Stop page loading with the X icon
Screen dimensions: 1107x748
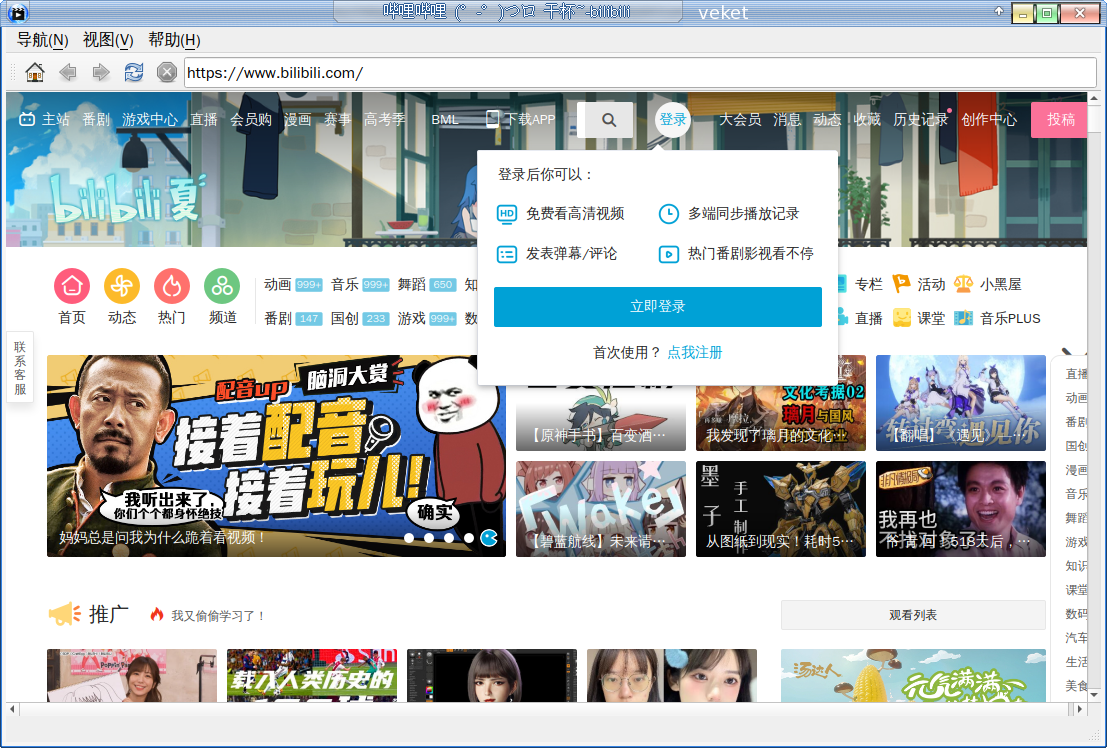point(167,72)
